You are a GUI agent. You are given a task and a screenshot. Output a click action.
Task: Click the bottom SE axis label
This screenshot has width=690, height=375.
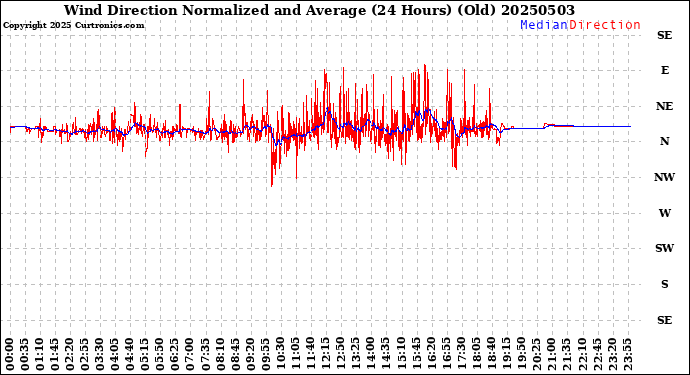(664, 320)
